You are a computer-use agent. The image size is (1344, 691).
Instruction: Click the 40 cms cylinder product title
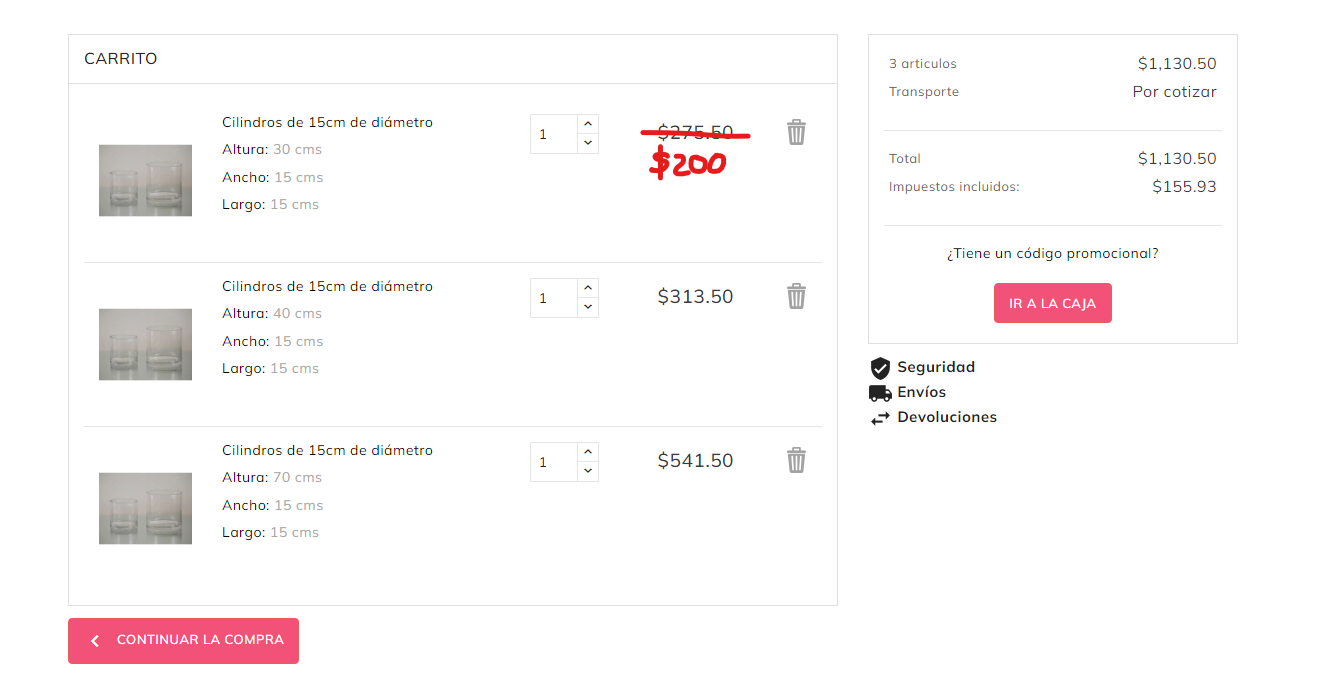(x=327, y=287)
